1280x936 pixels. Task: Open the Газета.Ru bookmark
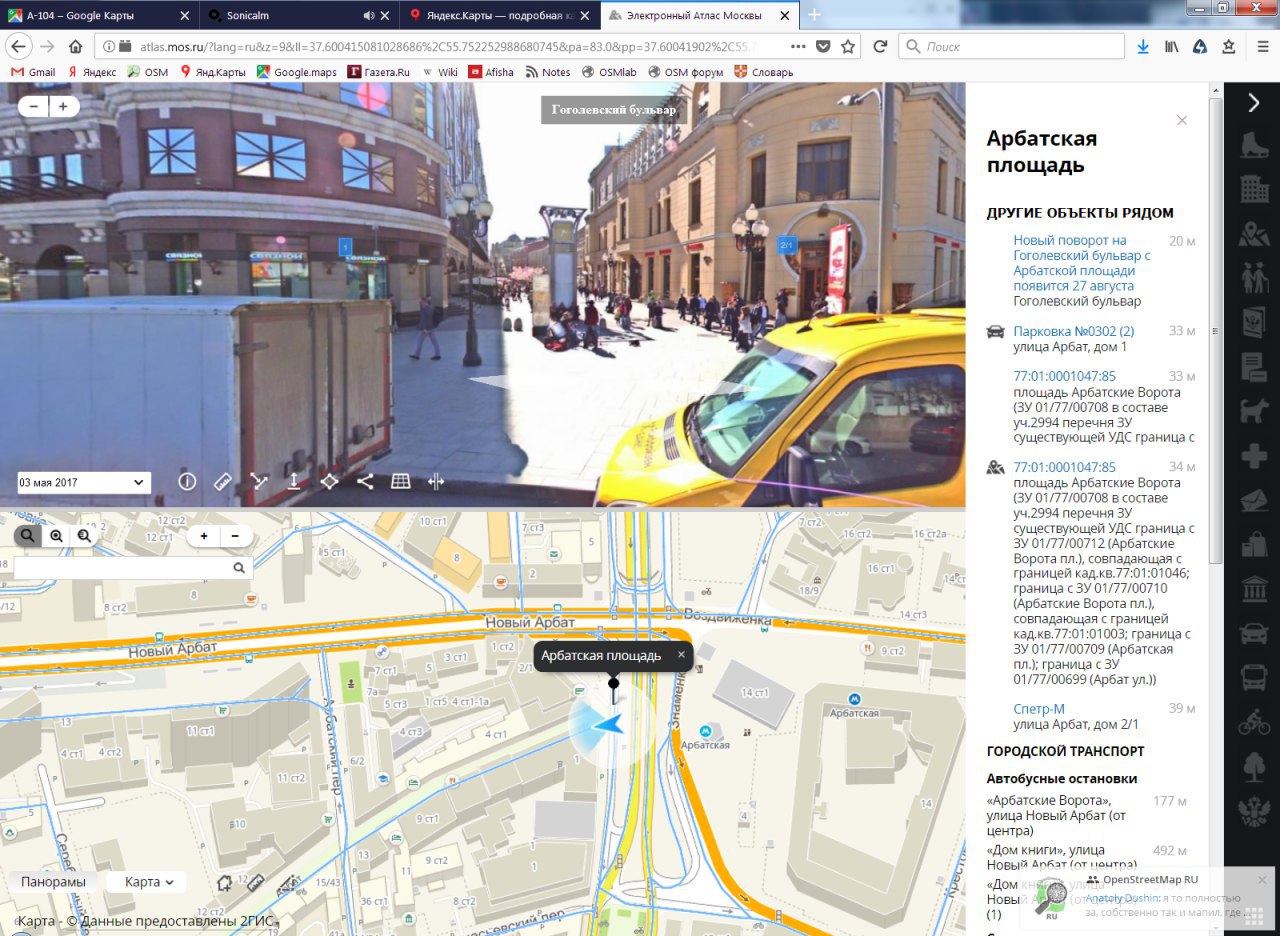coord(379,72)
